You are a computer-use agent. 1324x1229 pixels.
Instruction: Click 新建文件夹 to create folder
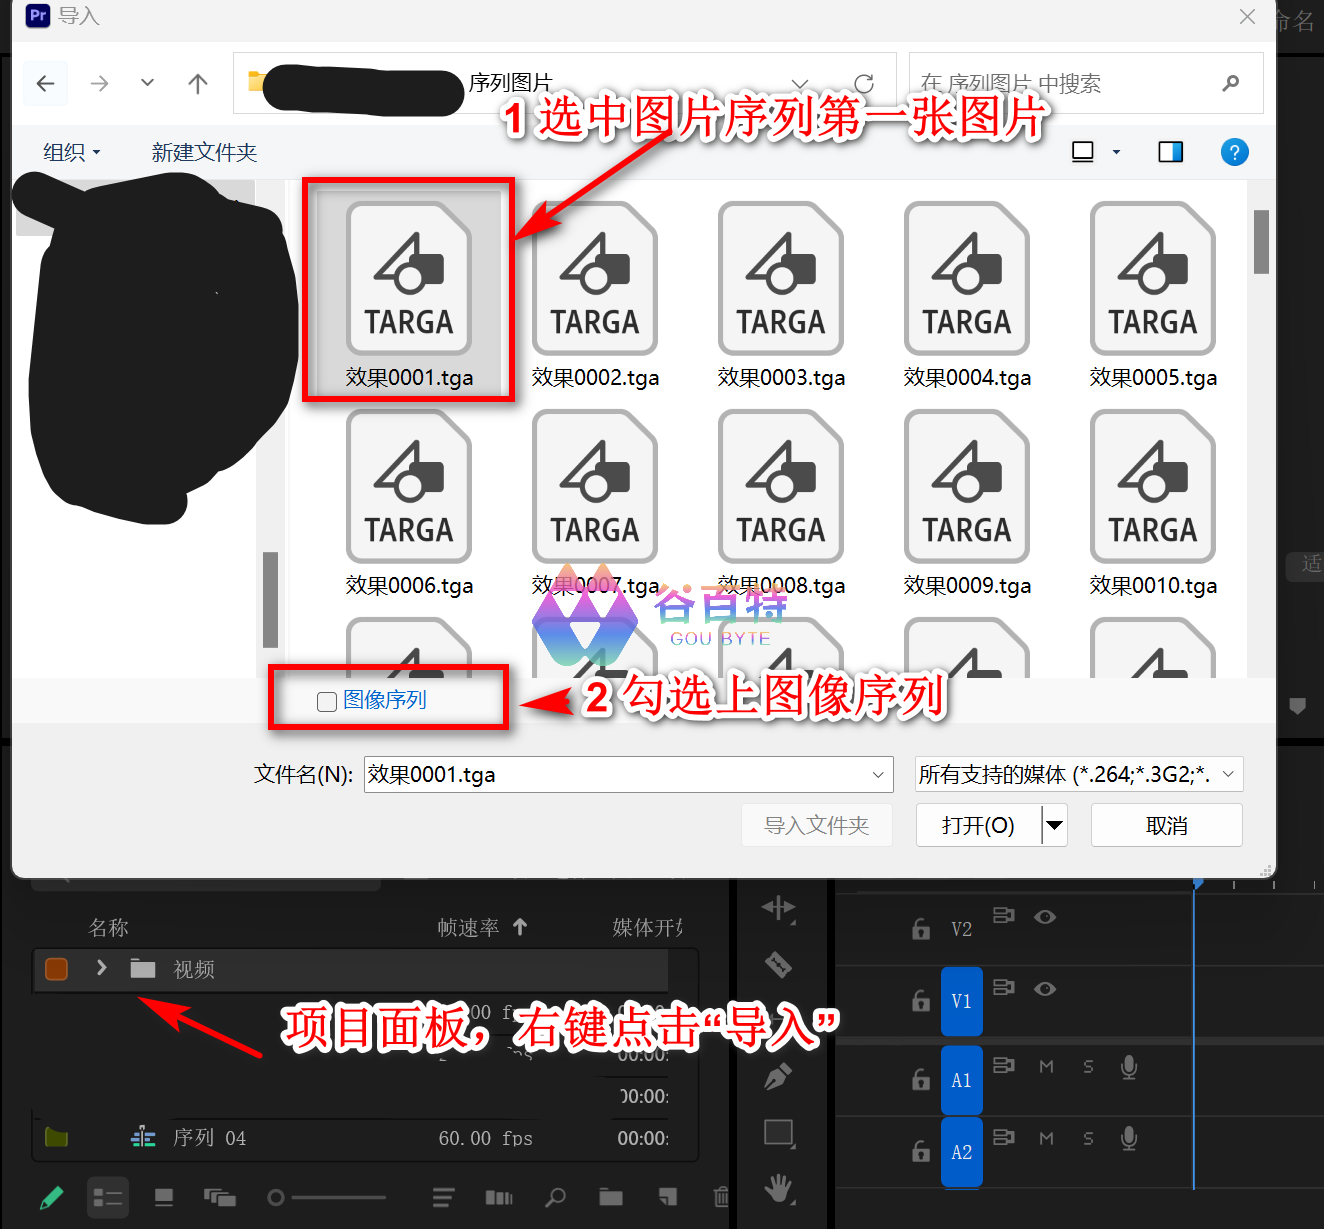click(x=204, y=151)
